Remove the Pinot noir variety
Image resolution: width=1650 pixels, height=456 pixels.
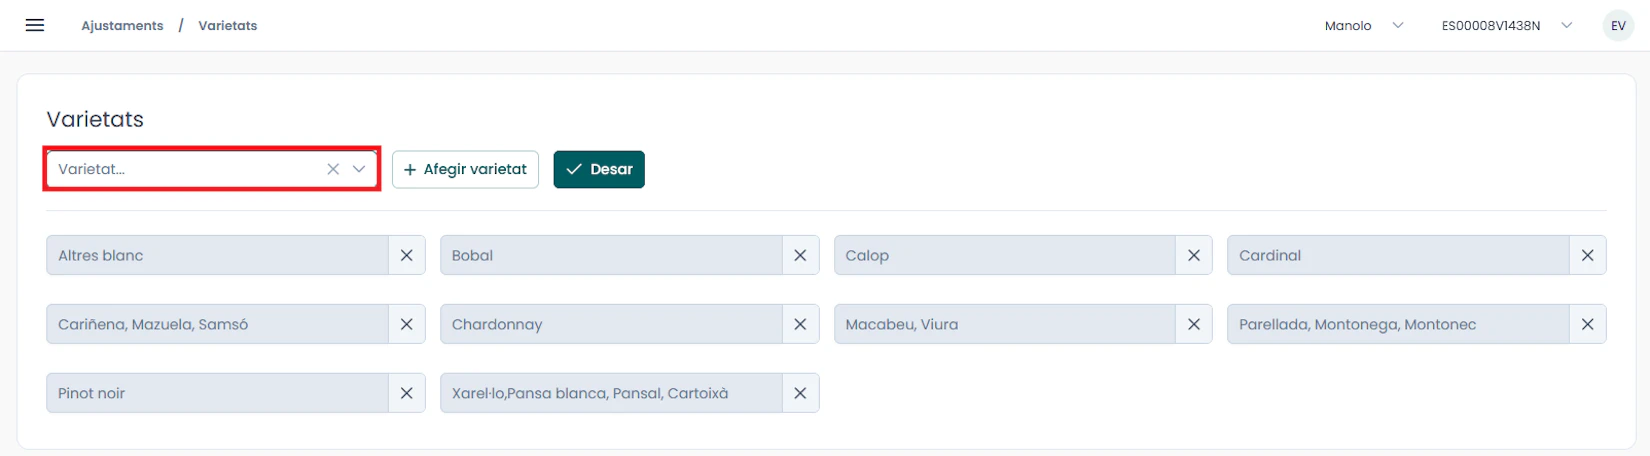[407, 393]
